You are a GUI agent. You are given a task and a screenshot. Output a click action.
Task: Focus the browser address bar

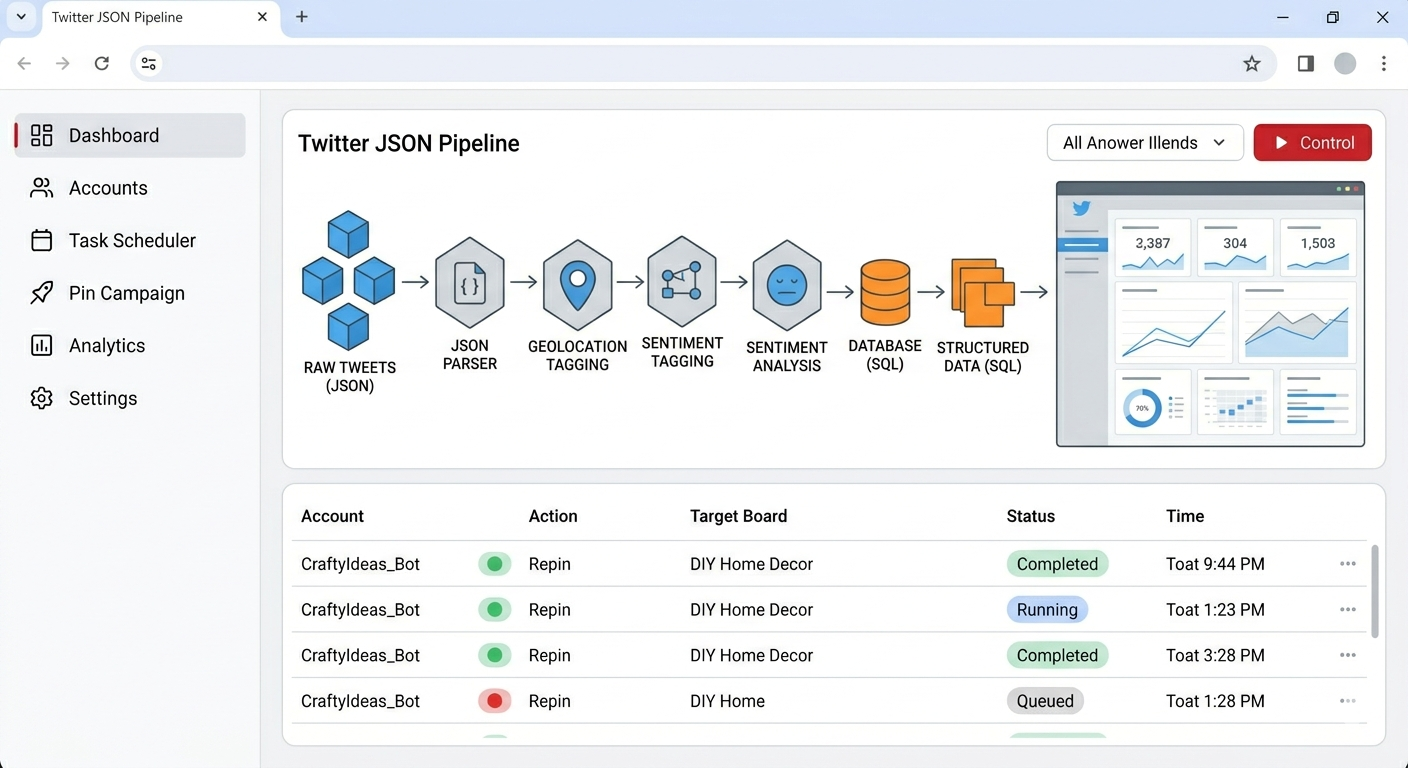point(705,64)
